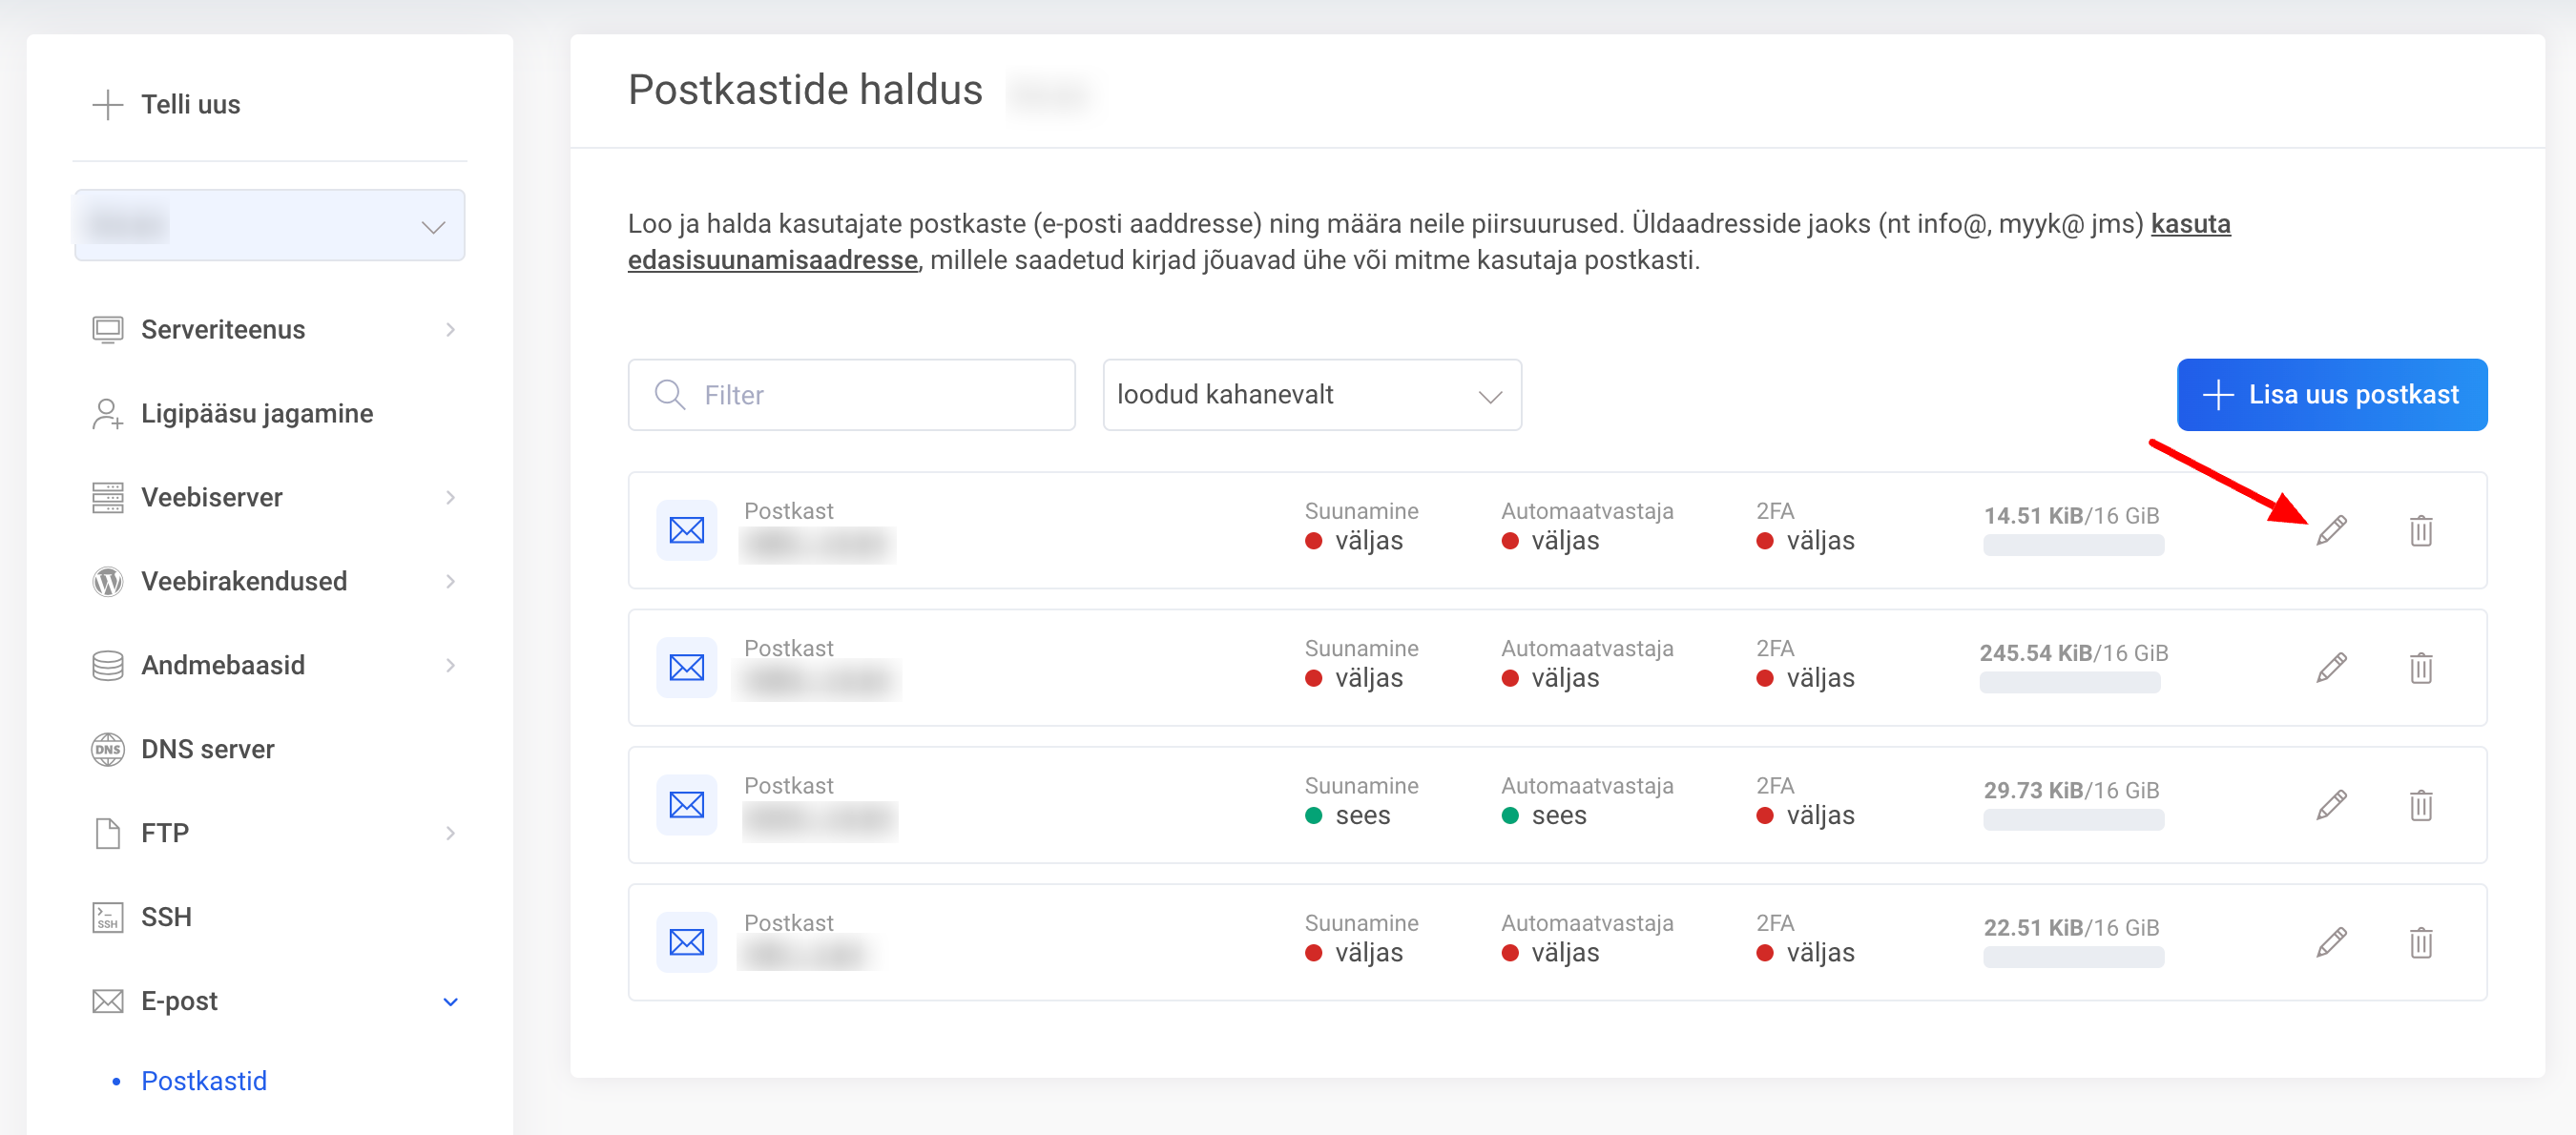Viewport: 2576px width, 1135px height.
Task: Expand the Serveriteenus submenu chevron
Action: [x=450, y=330]
